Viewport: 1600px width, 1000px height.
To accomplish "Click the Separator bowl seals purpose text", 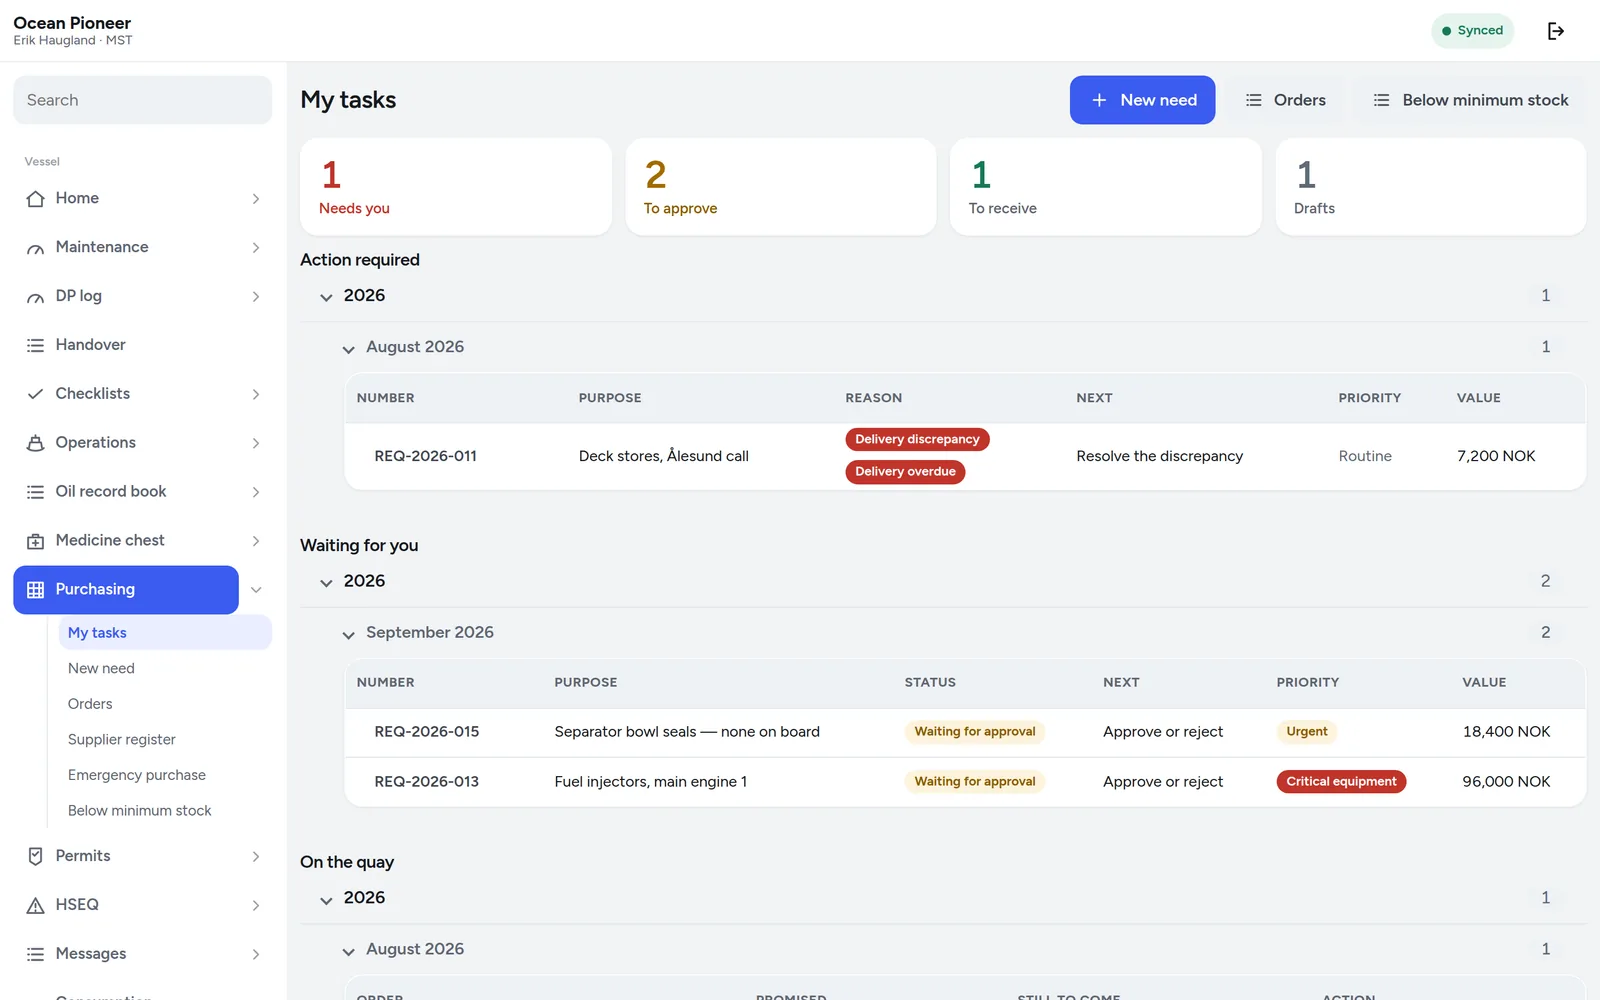I will 687,732.
